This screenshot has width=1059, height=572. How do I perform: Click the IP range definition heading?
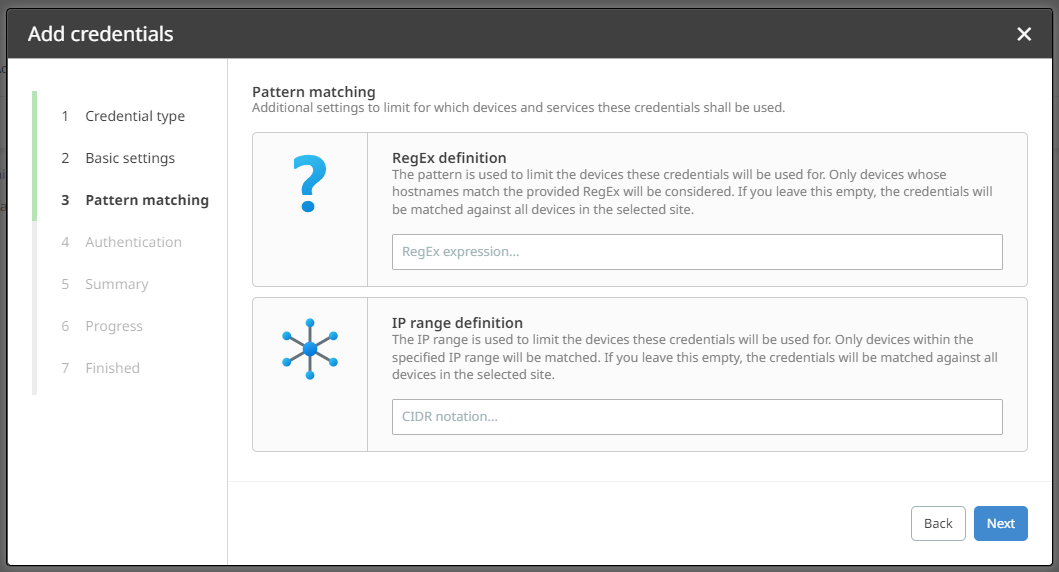point(457,323)
